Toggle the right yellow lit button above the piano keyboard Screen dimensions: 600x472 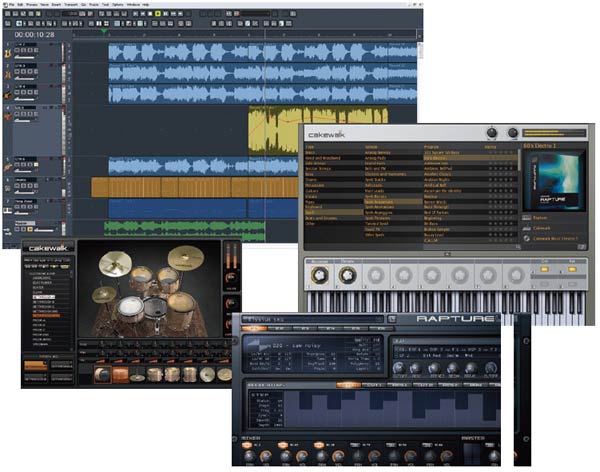coord(574,271)
